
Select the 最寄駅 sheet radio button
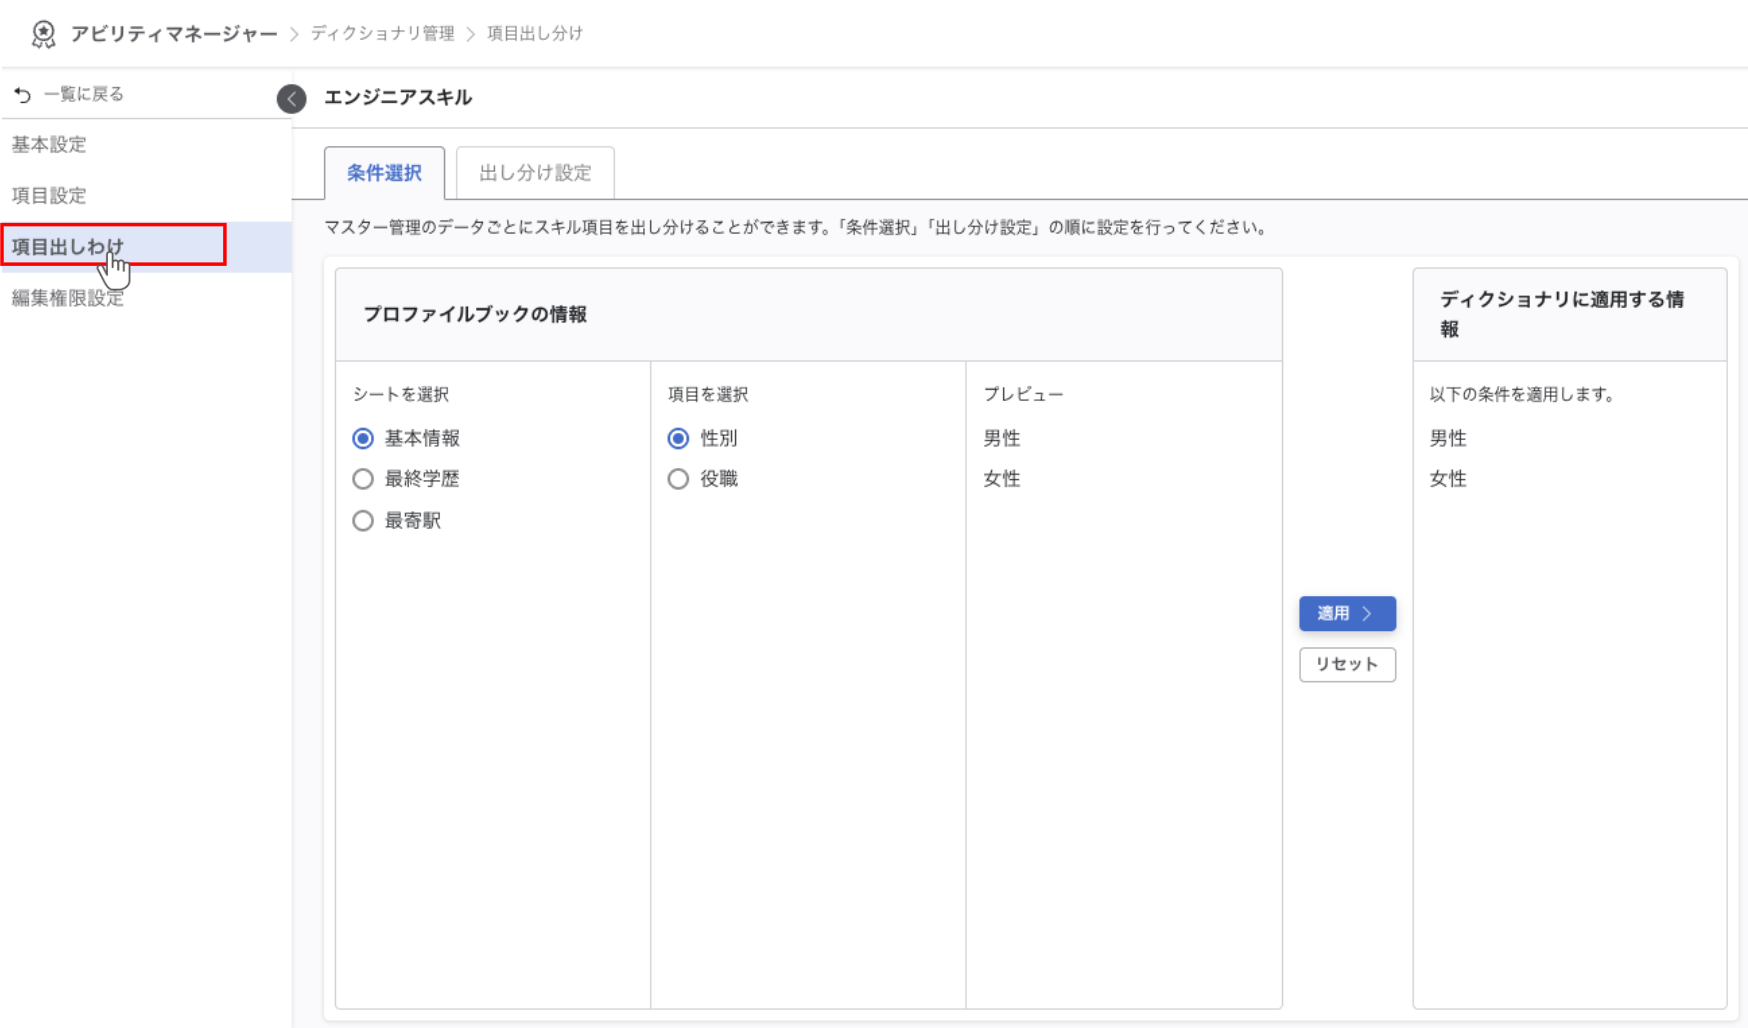click(x=363, y=520)
